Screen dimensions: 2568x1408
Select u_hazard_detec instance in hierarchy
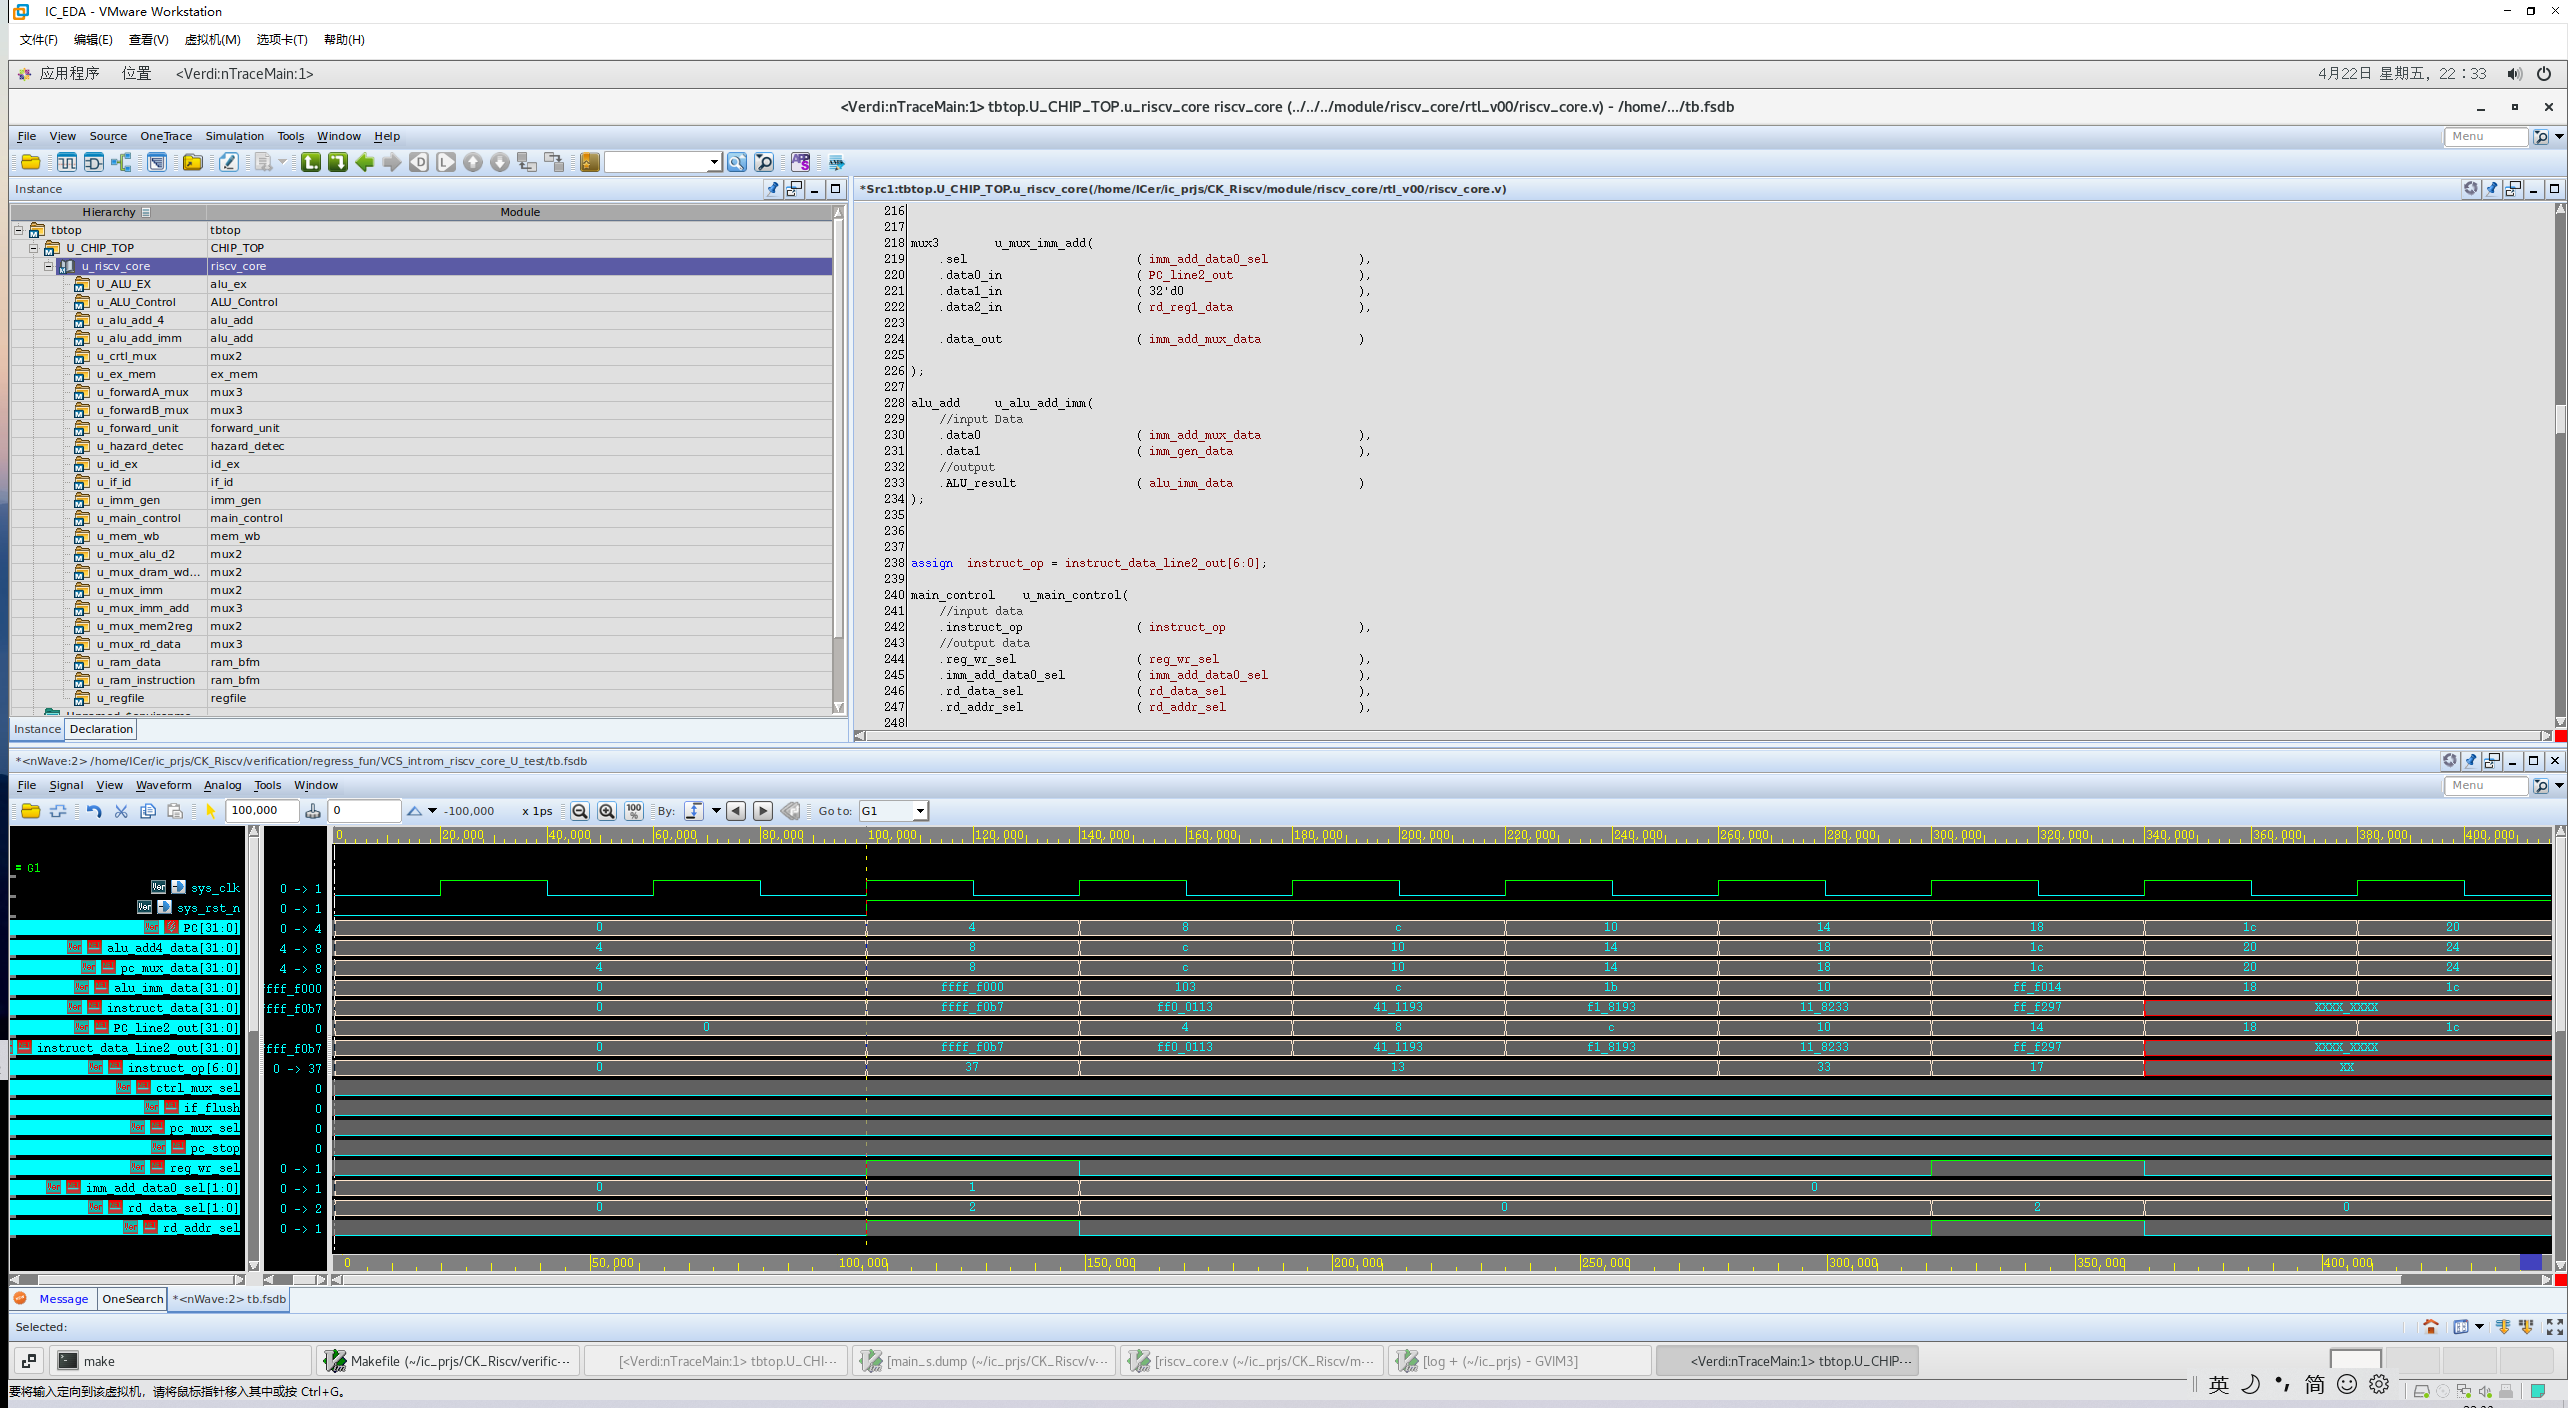tap(140, 446)
